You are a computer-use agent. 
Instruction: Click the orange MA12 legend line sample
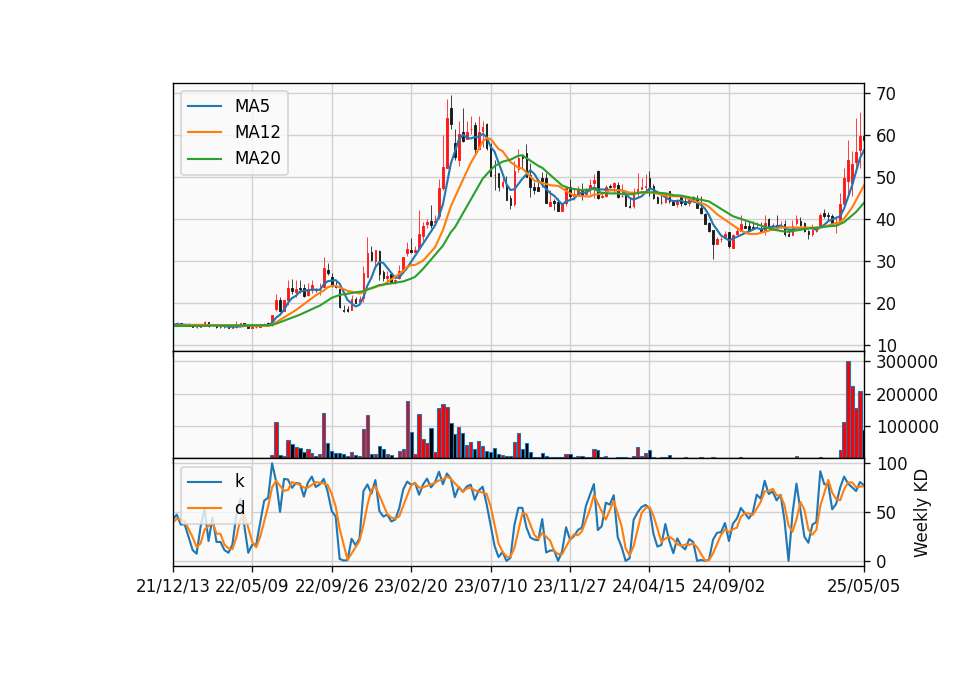(x=204, y=132)
